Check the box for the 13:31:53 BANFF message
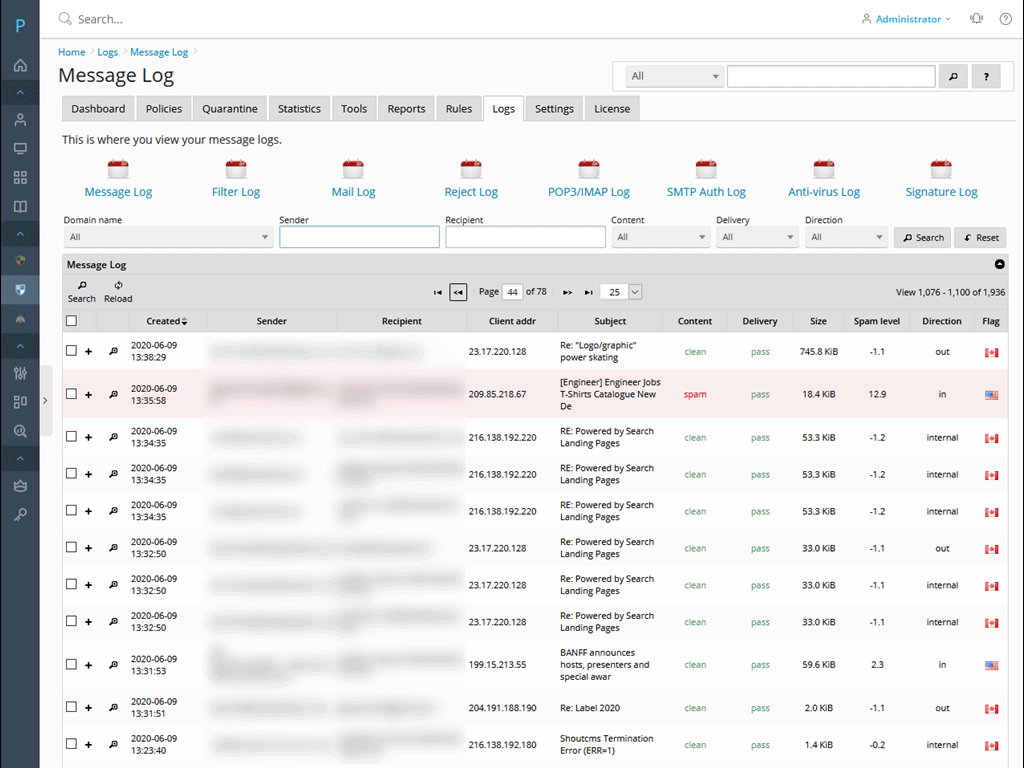 [71, 664]
